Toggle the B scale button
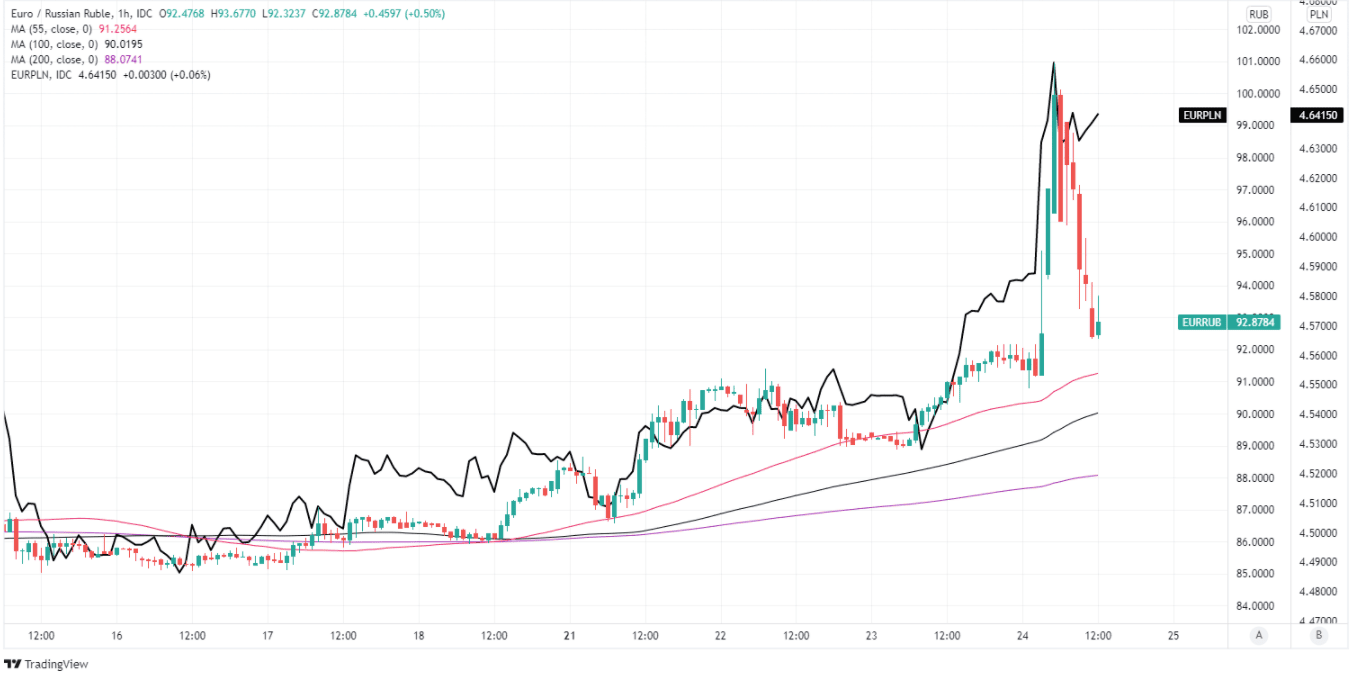The width and height of the screenshot is (1350, 677). click(1319, 634)
